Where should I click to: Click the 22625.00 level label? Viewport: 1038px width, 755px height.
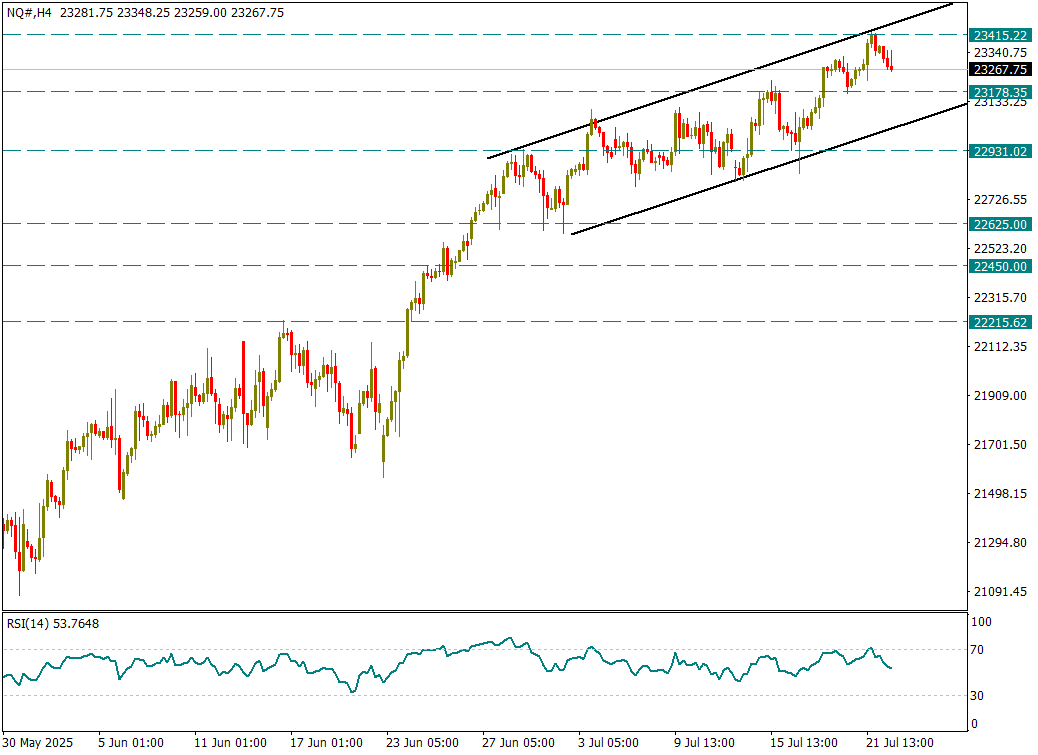(x=1000, y=224)
